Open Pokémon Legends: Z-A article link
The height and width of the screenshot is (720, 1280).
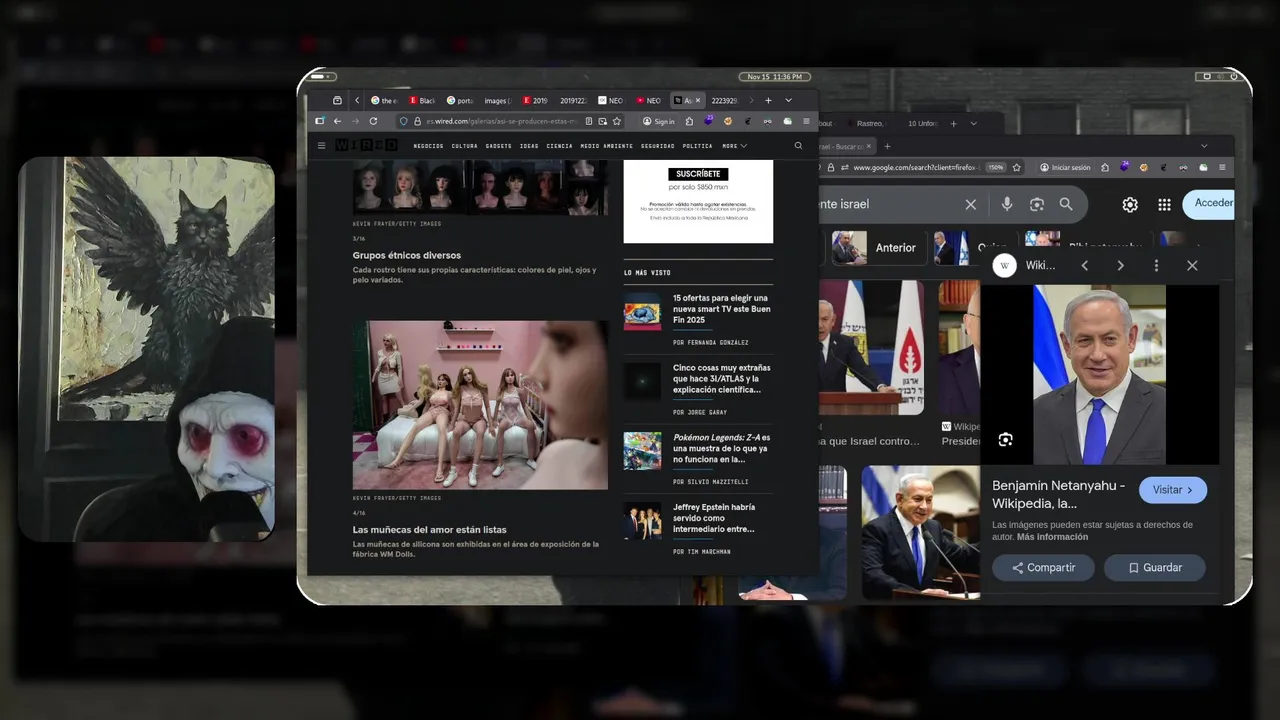721,449
